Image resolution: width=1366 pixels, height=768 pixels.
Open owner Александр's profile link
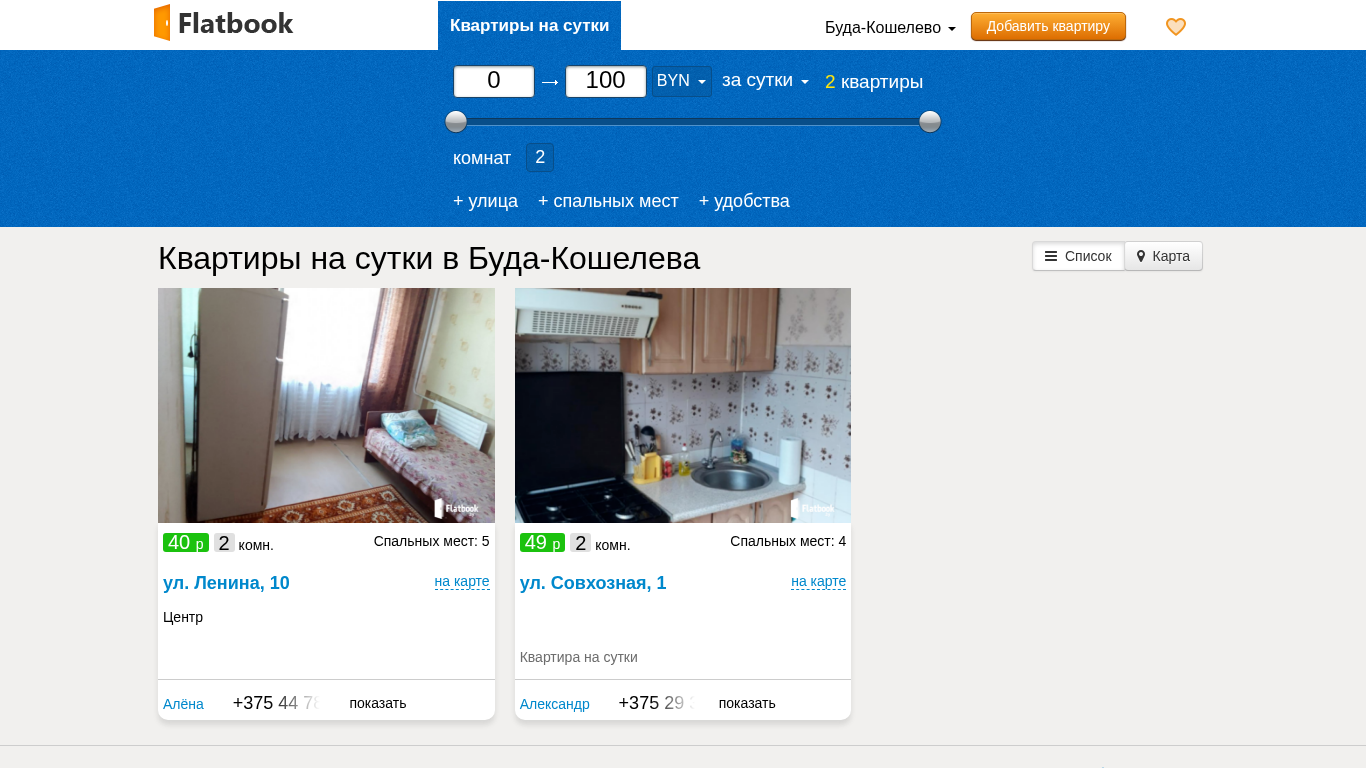pos(555,704)
